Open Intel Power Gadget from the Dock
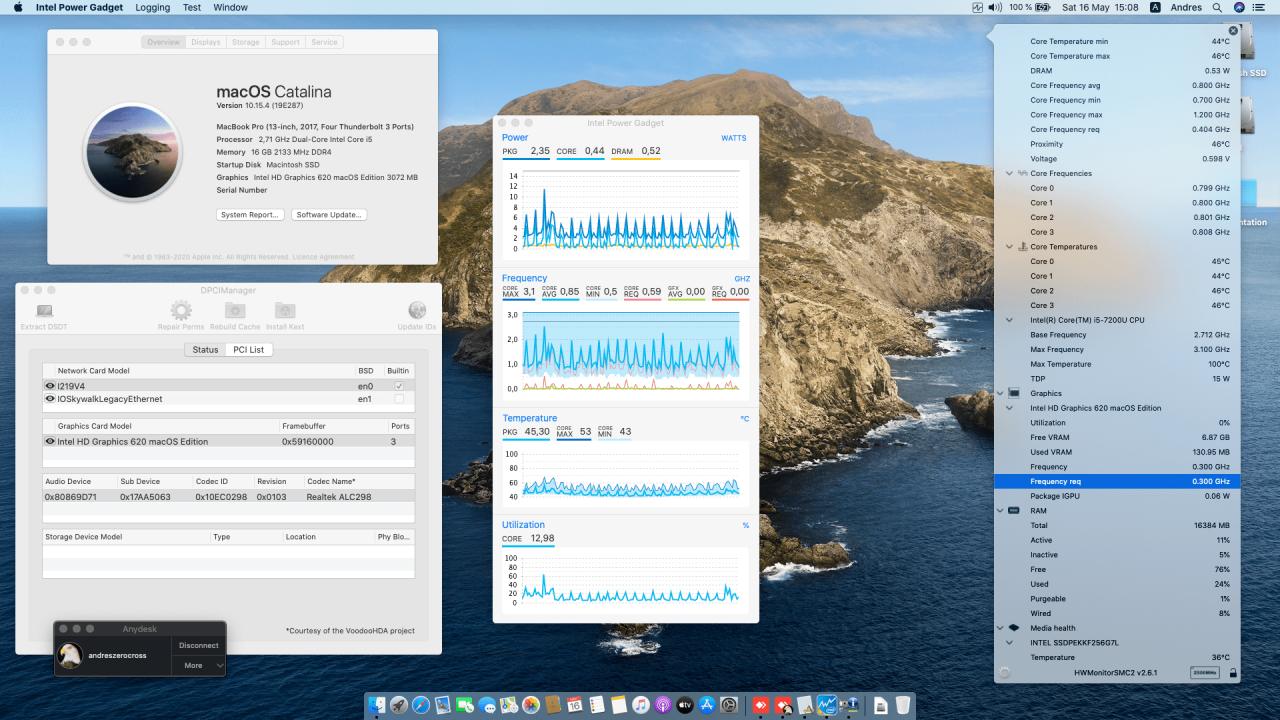The height and width of the screenshot is (720, 1280). (x=827, y=705)
